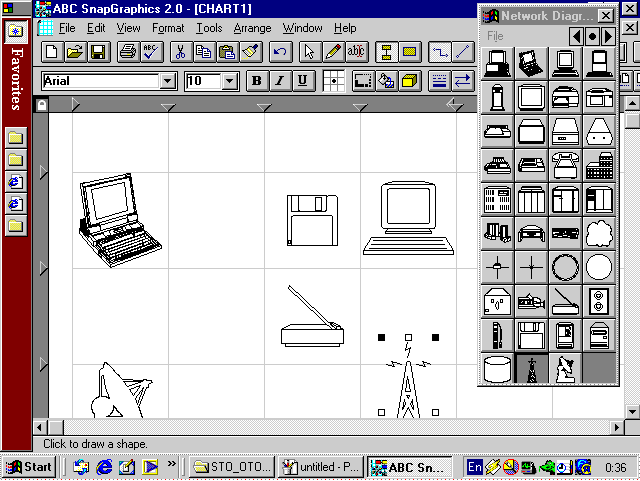Select the flowchart layout tool icon
640x481 pixels.
386,52
